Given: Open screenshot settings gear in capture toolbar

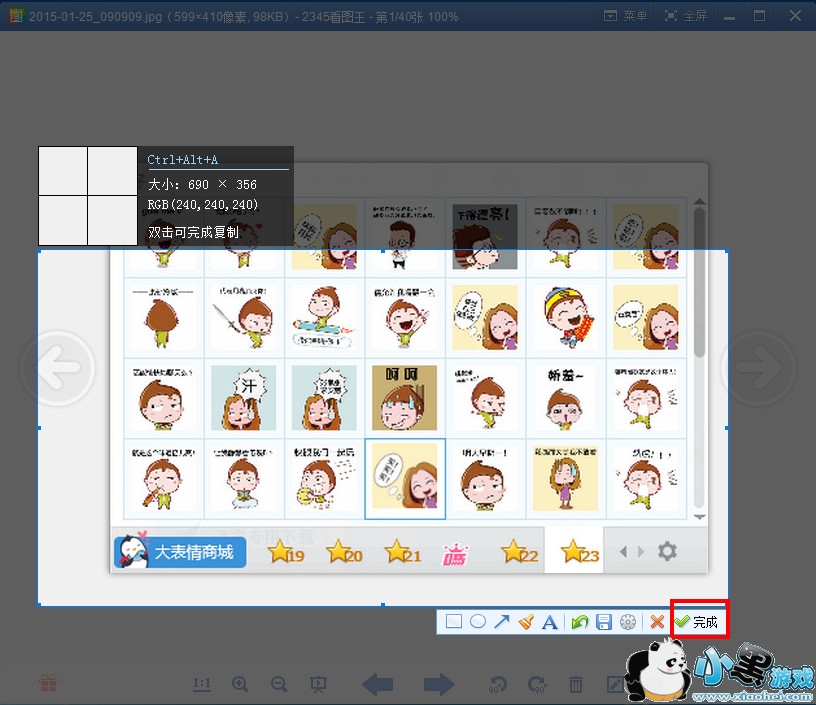Looking at the screenshot, I should pyautogui.click(x=628, y=622).
